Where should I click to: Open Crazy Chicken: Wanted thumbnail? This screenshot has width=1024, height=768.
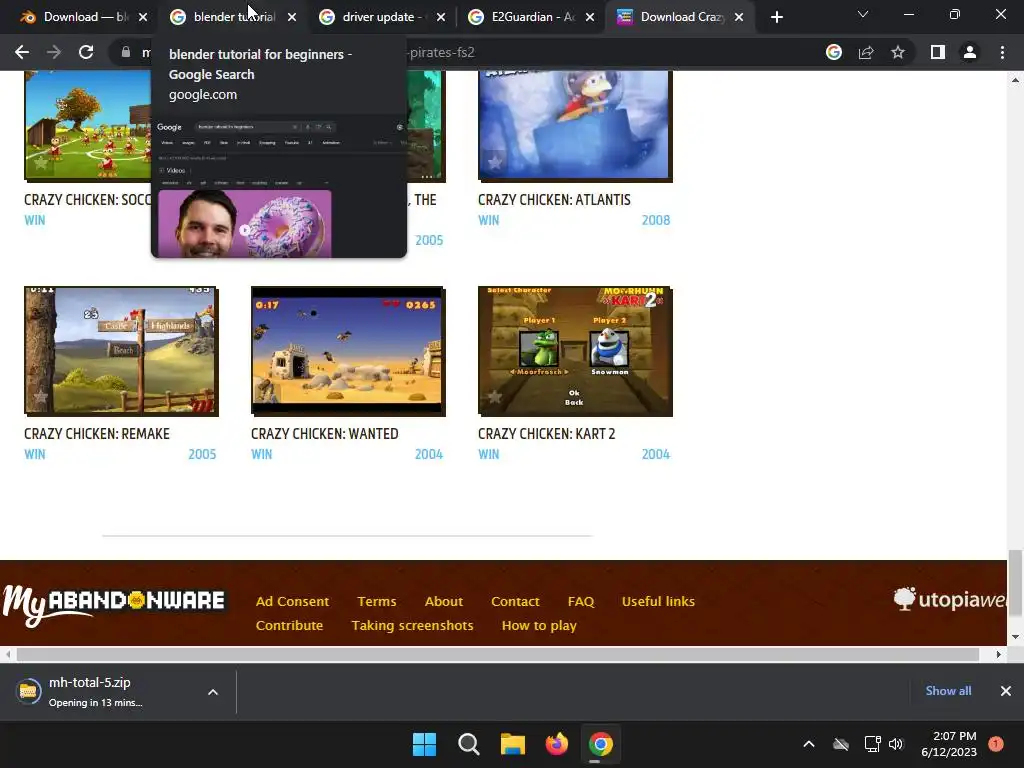[x=348, y=351]
